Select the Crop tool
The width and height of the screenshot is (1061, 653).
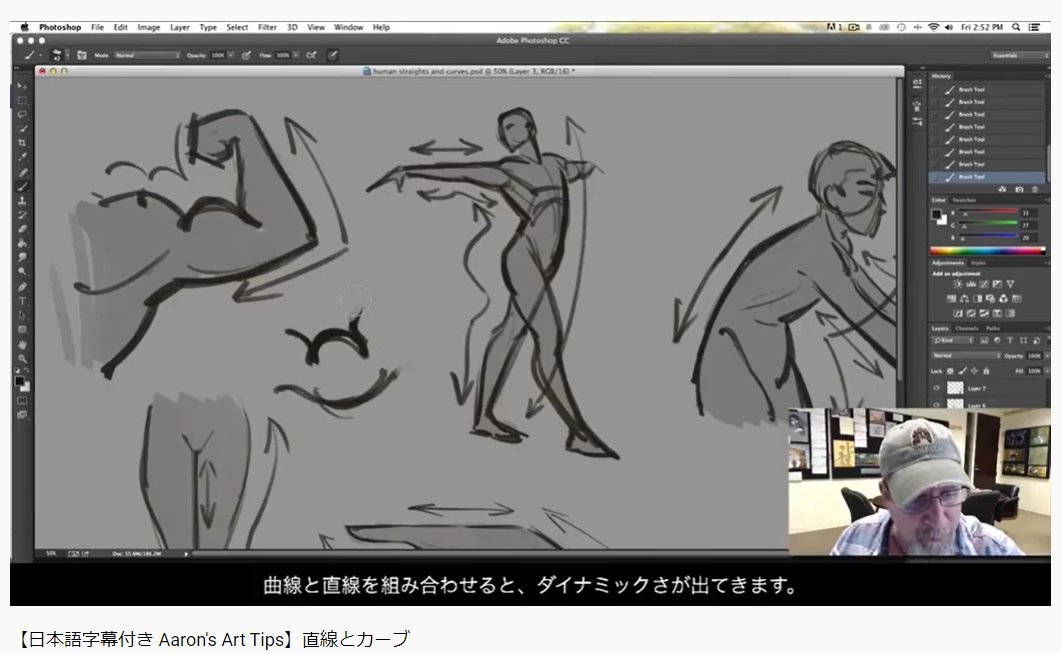click(x=22, y=143)
